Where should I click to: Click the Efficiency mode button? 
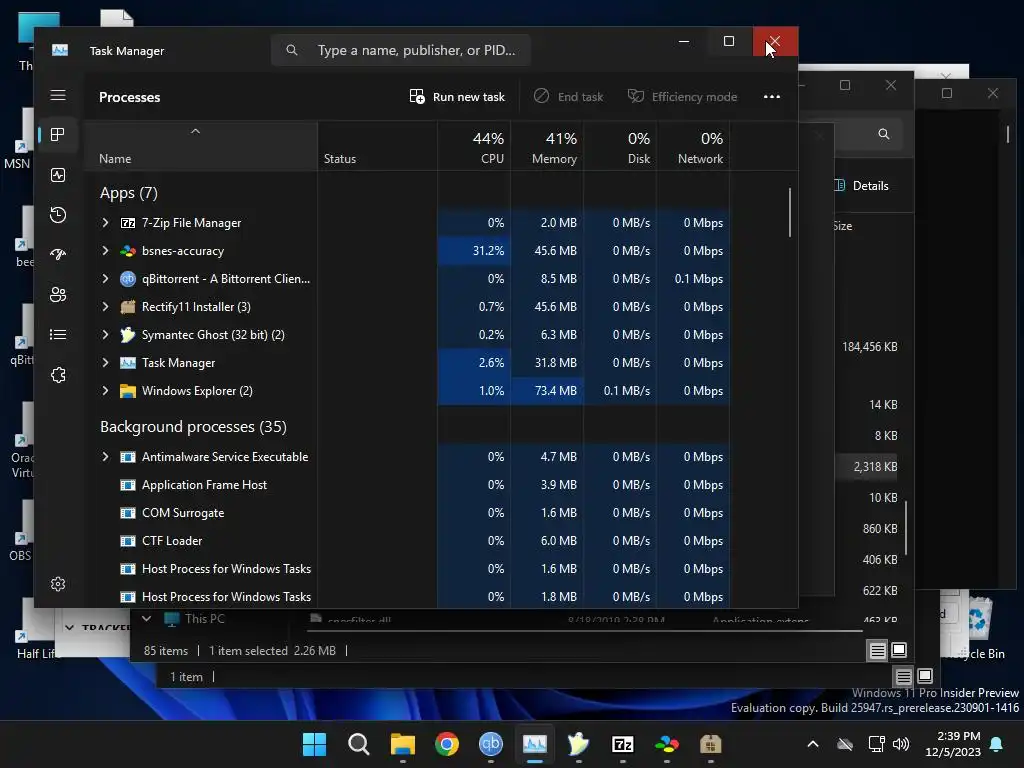click(x=682, y=97)
